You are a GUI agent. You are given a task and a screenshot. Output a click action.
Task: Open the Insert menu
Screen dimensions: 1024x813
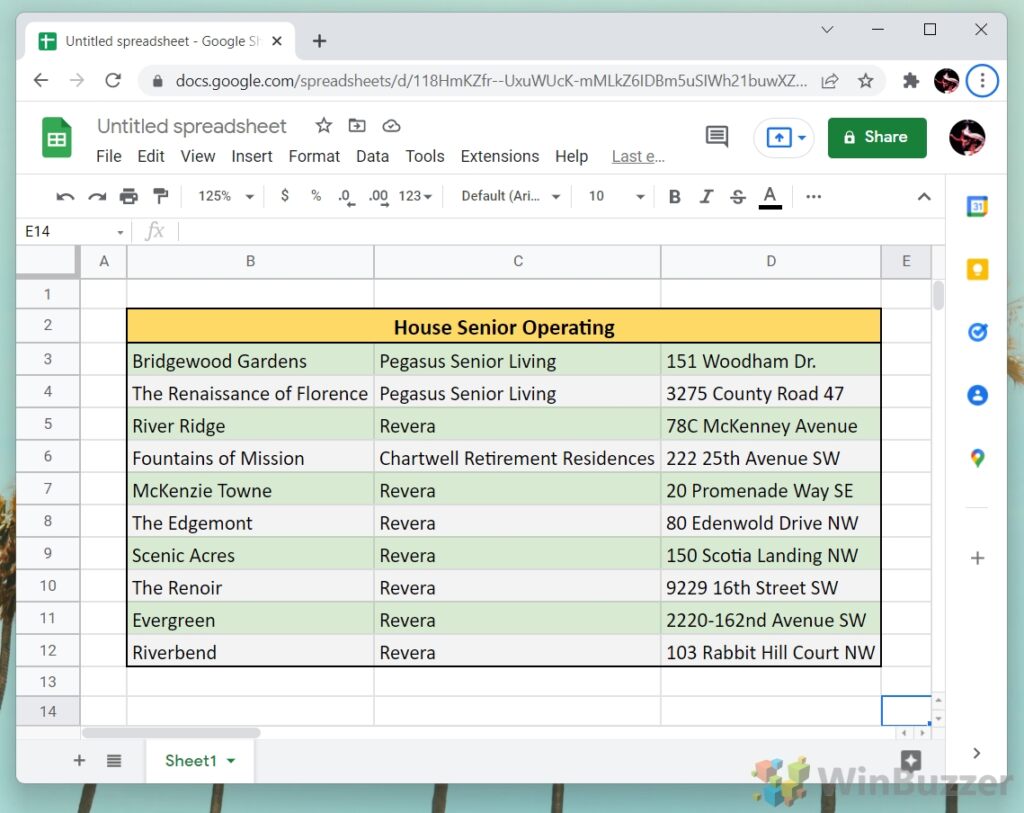pos(252,156)
